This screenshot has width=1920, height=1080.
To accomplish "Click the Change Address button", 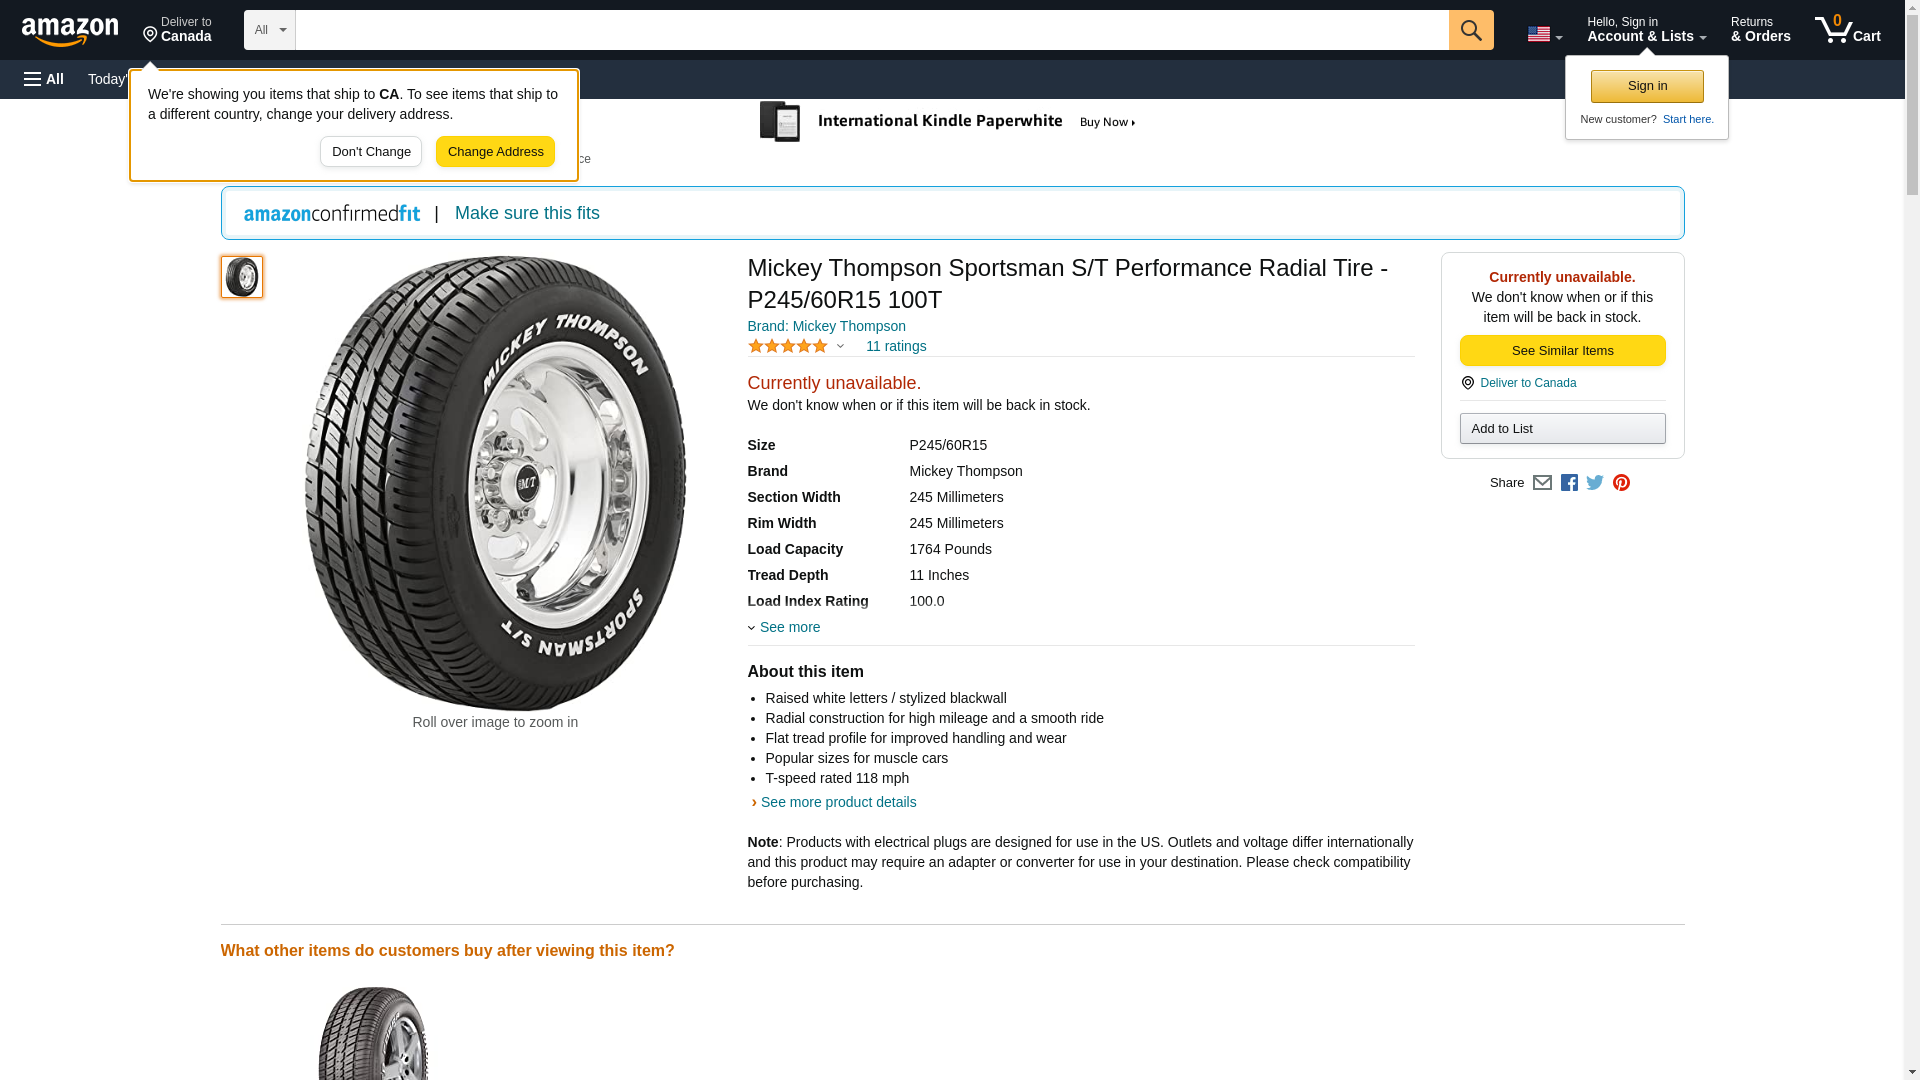I will (495, 152).
